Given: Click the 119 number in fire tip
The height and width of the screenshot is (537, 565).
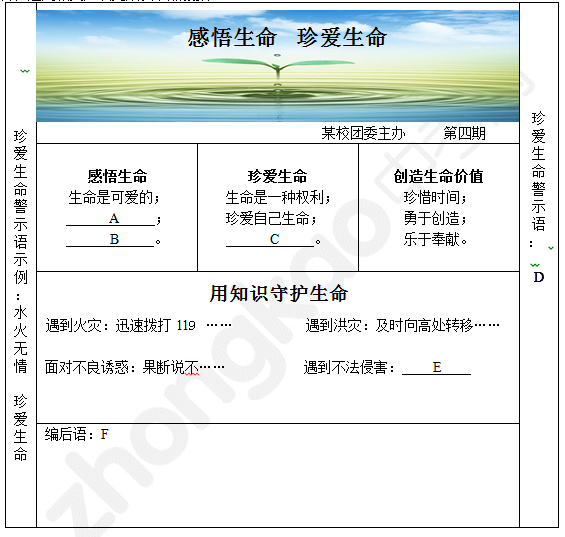Looking at the screenshot, I should click(x=186, y=325).
